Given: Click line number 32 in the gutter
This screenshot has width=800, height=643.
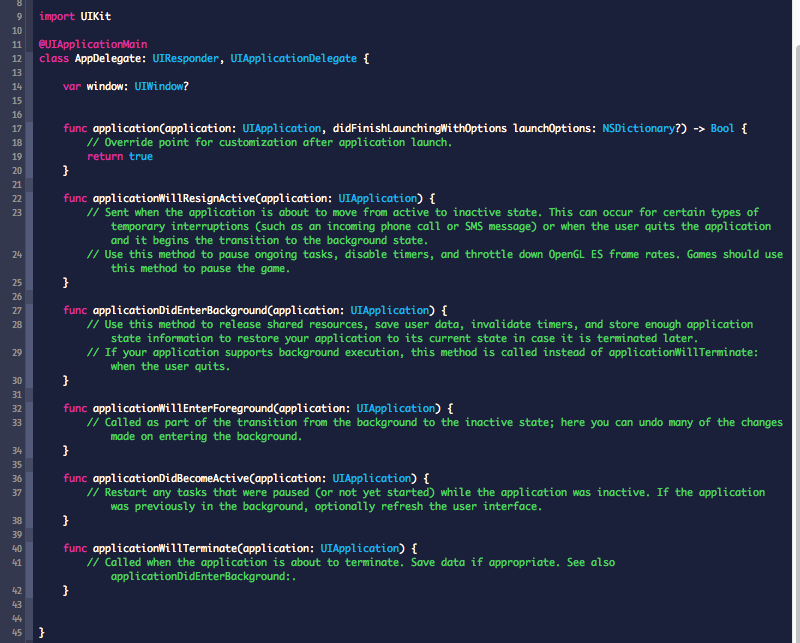Looking at the screenshot, I should coord(17,409).
